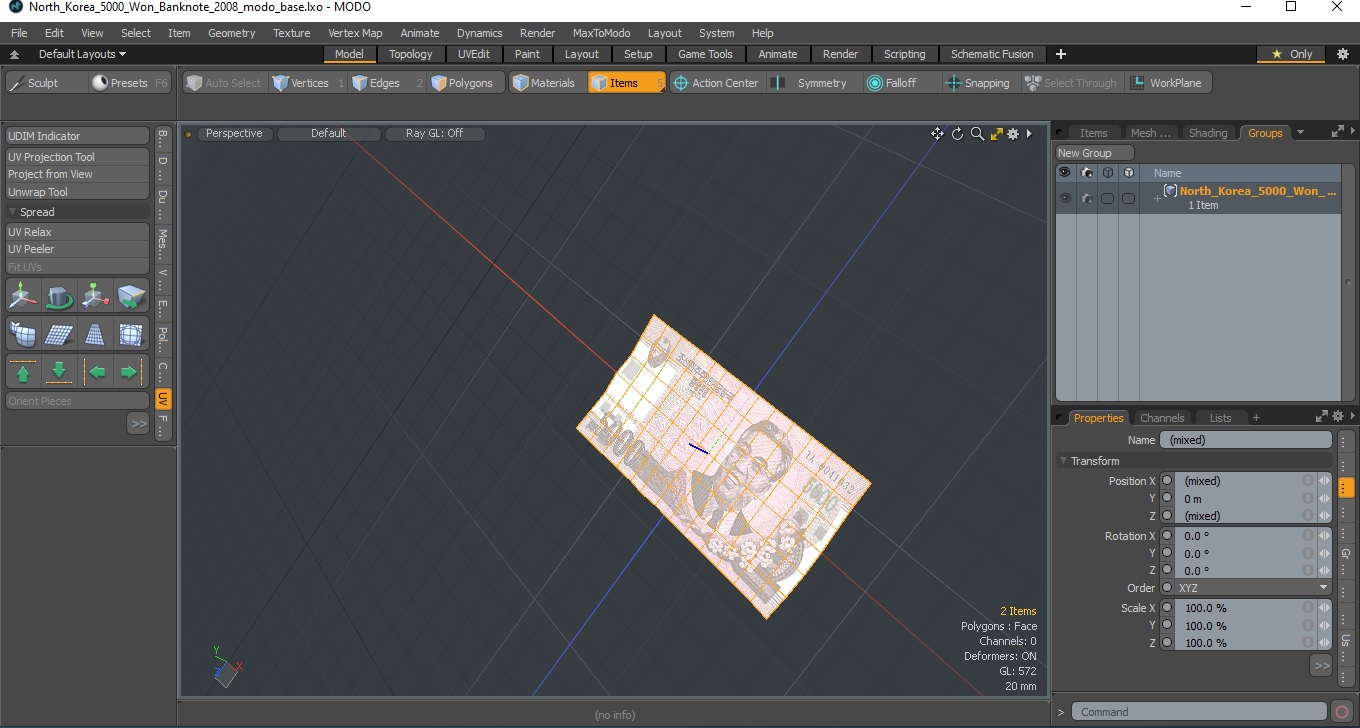Toggle render camera of North_Korea group

tap(1086, 198)
